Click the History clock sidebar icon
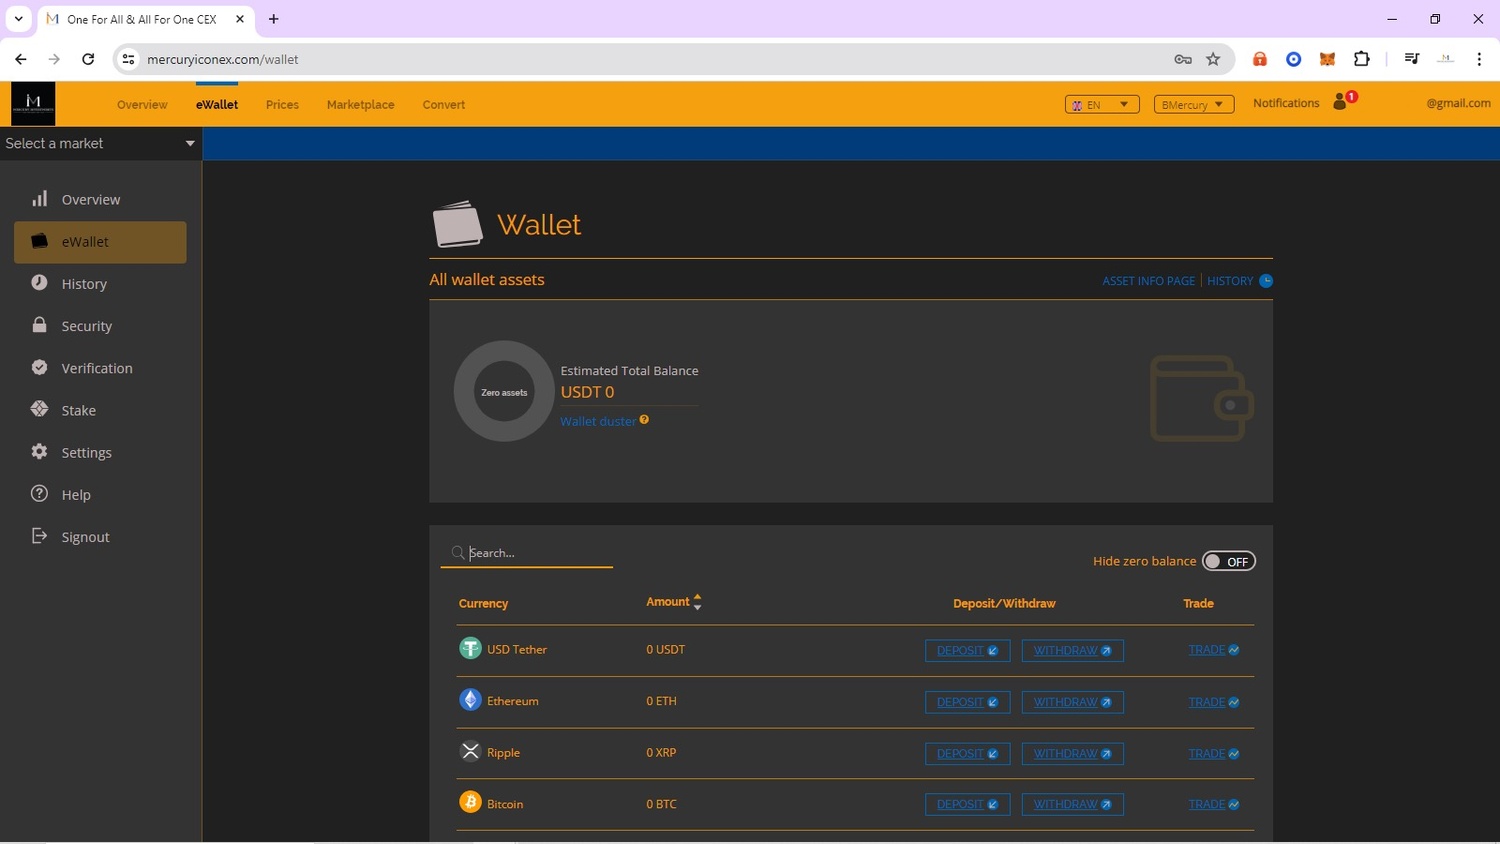The image size is (1500, 844). click(39, 283)
